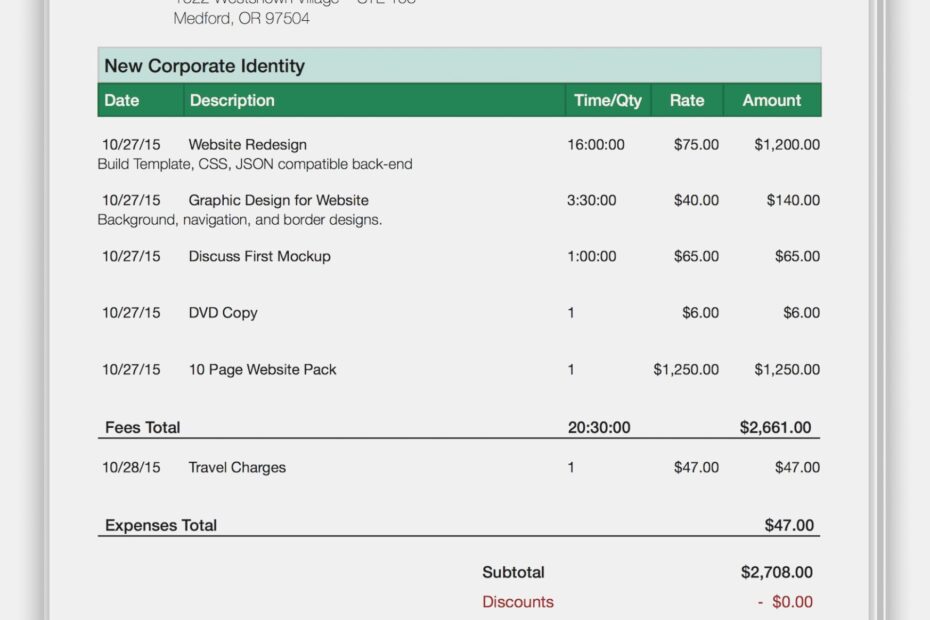
Task: Select the Time/Qty column header
Action: tap(606, 100)
